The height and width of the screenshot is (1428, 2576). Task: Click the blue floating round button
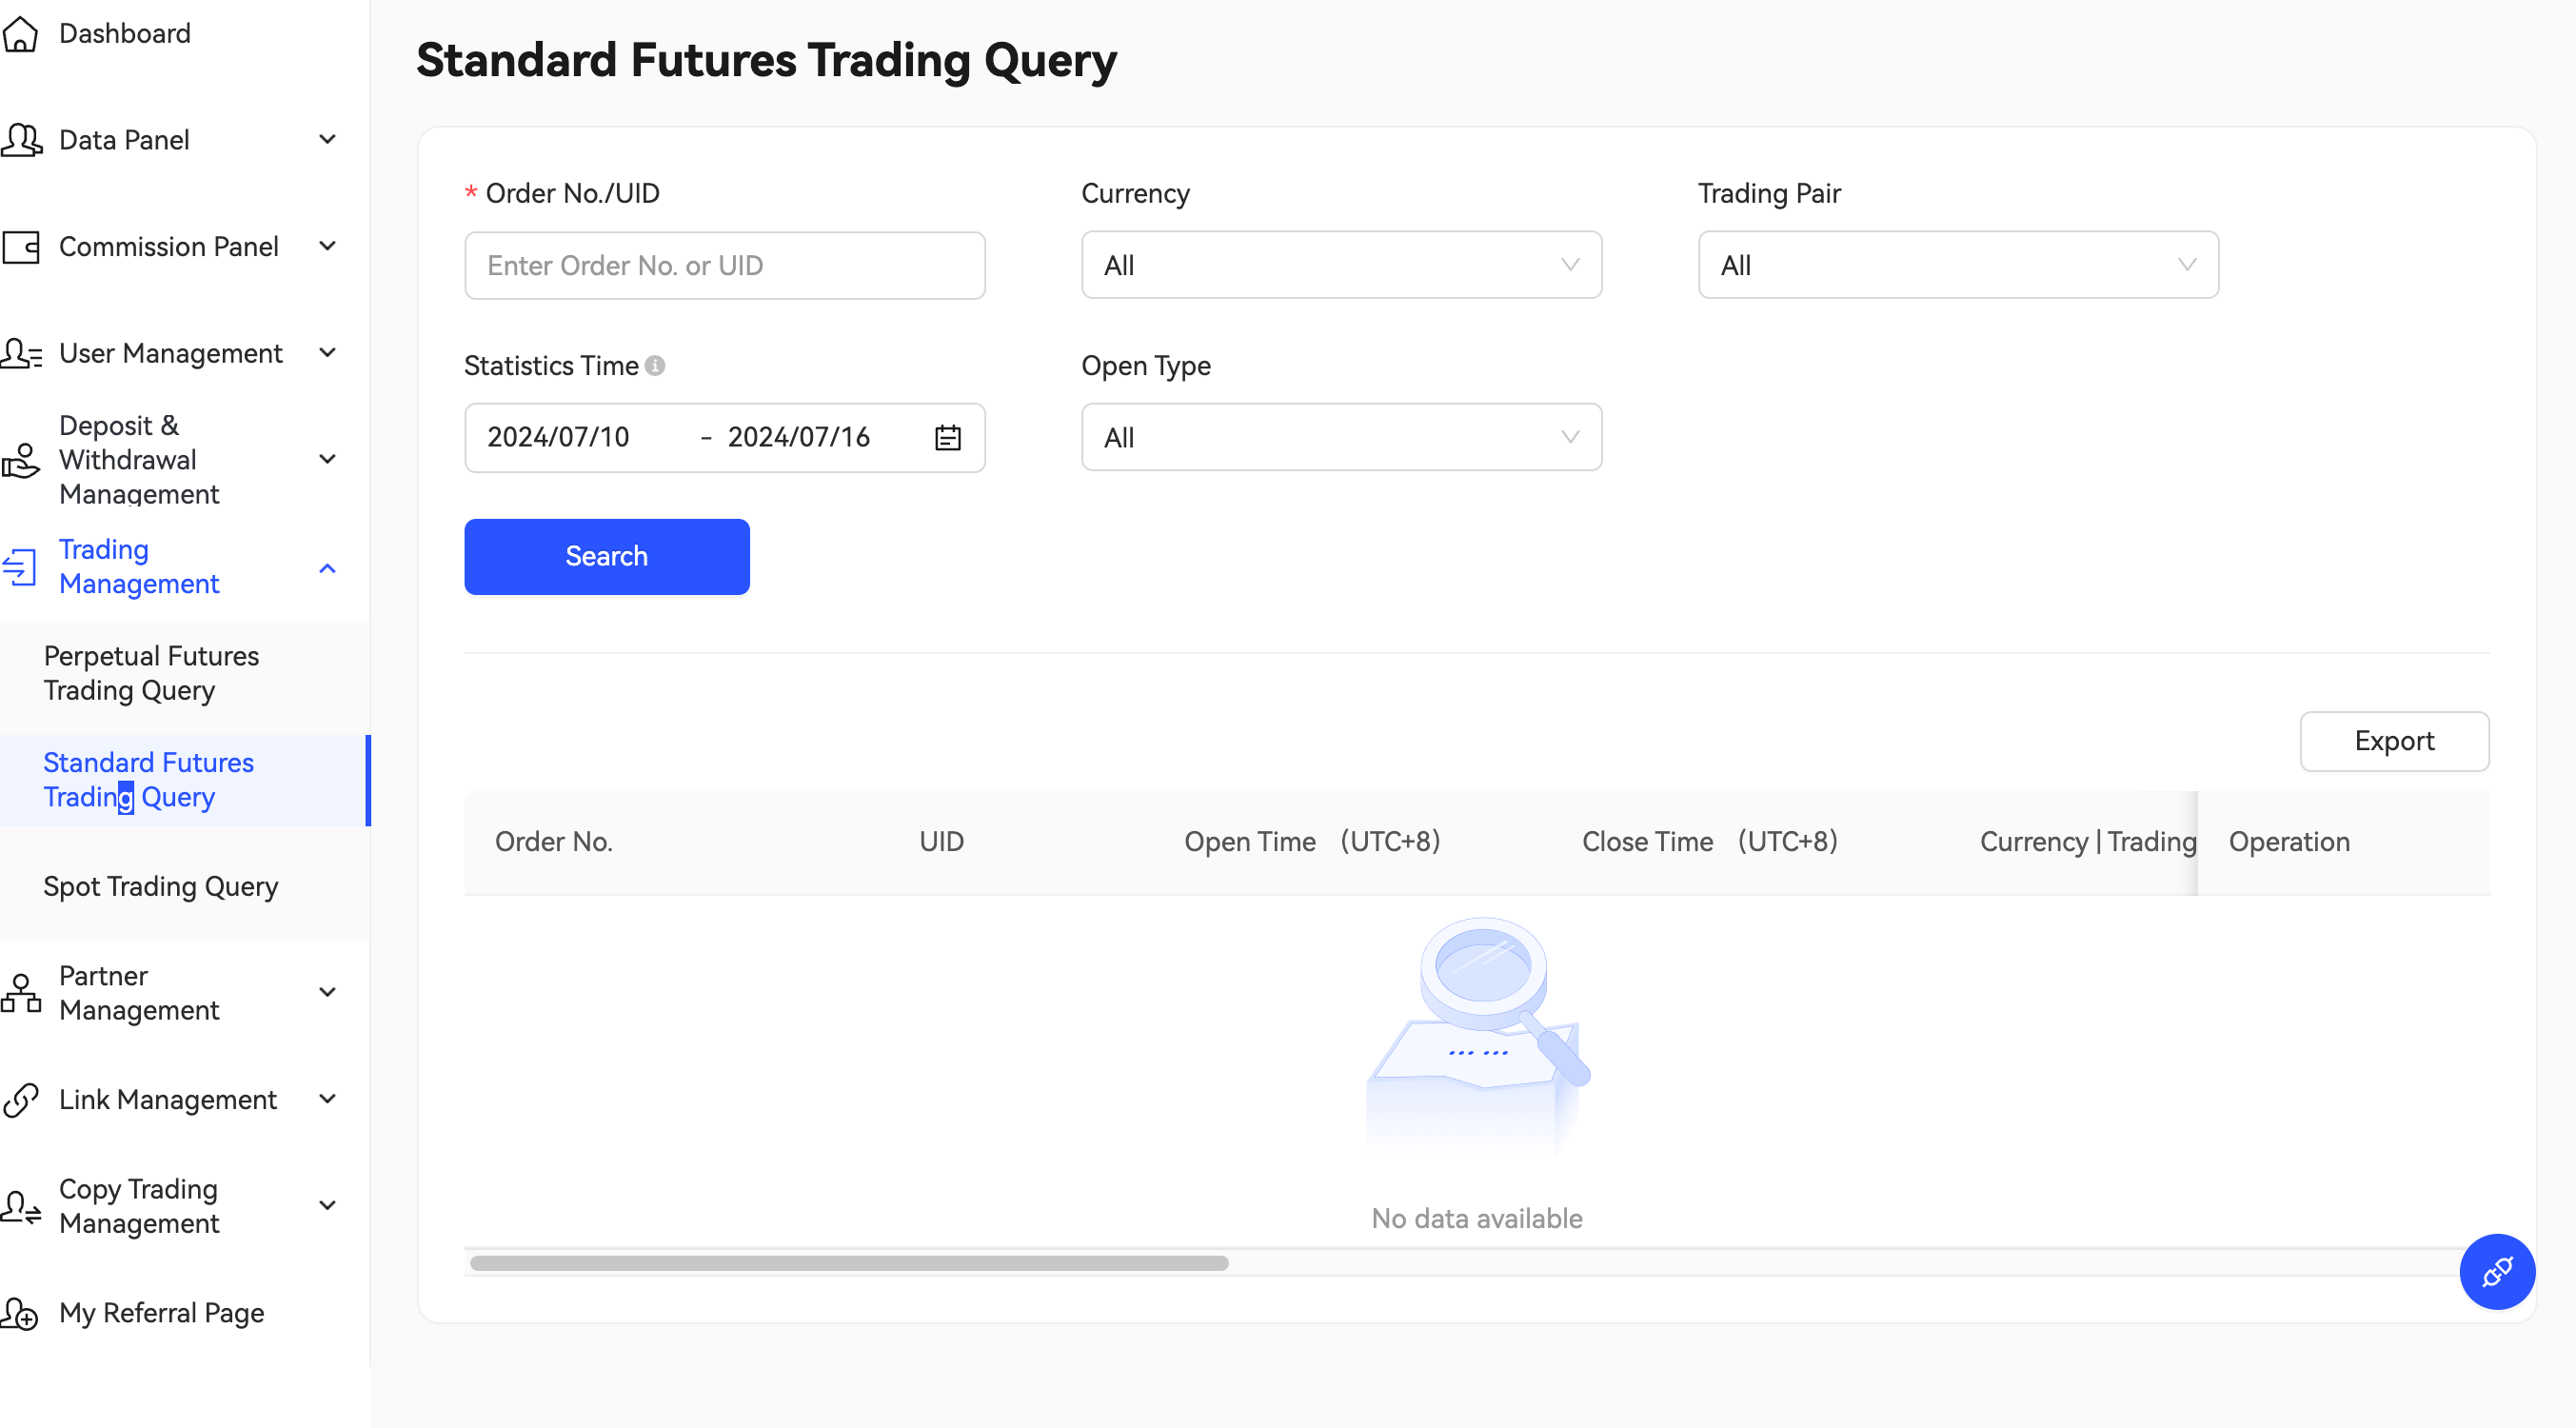point(2496,1271)
